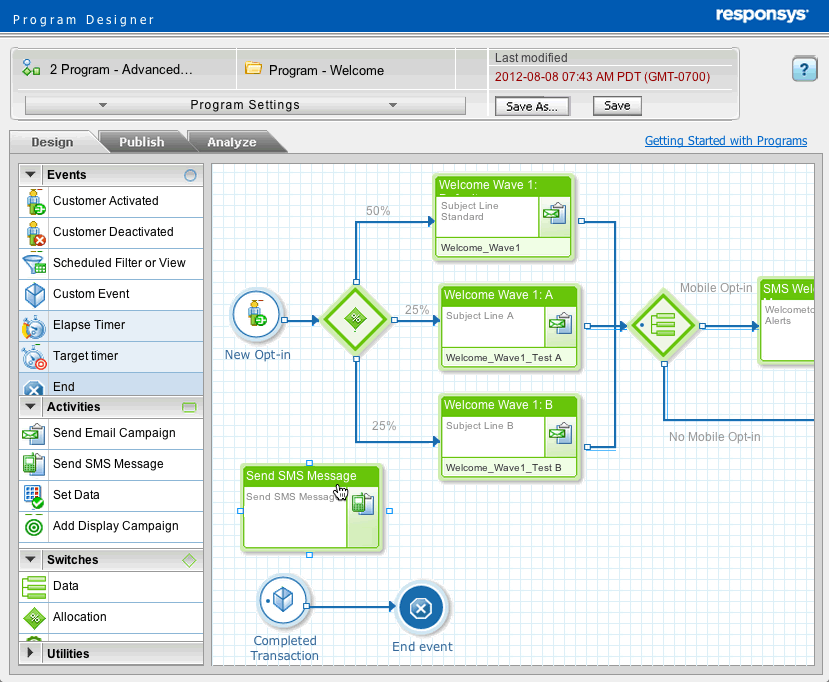Pick the Set Data icon
The height and width of the screenshot is (682, 829).
tap(34, 496)
